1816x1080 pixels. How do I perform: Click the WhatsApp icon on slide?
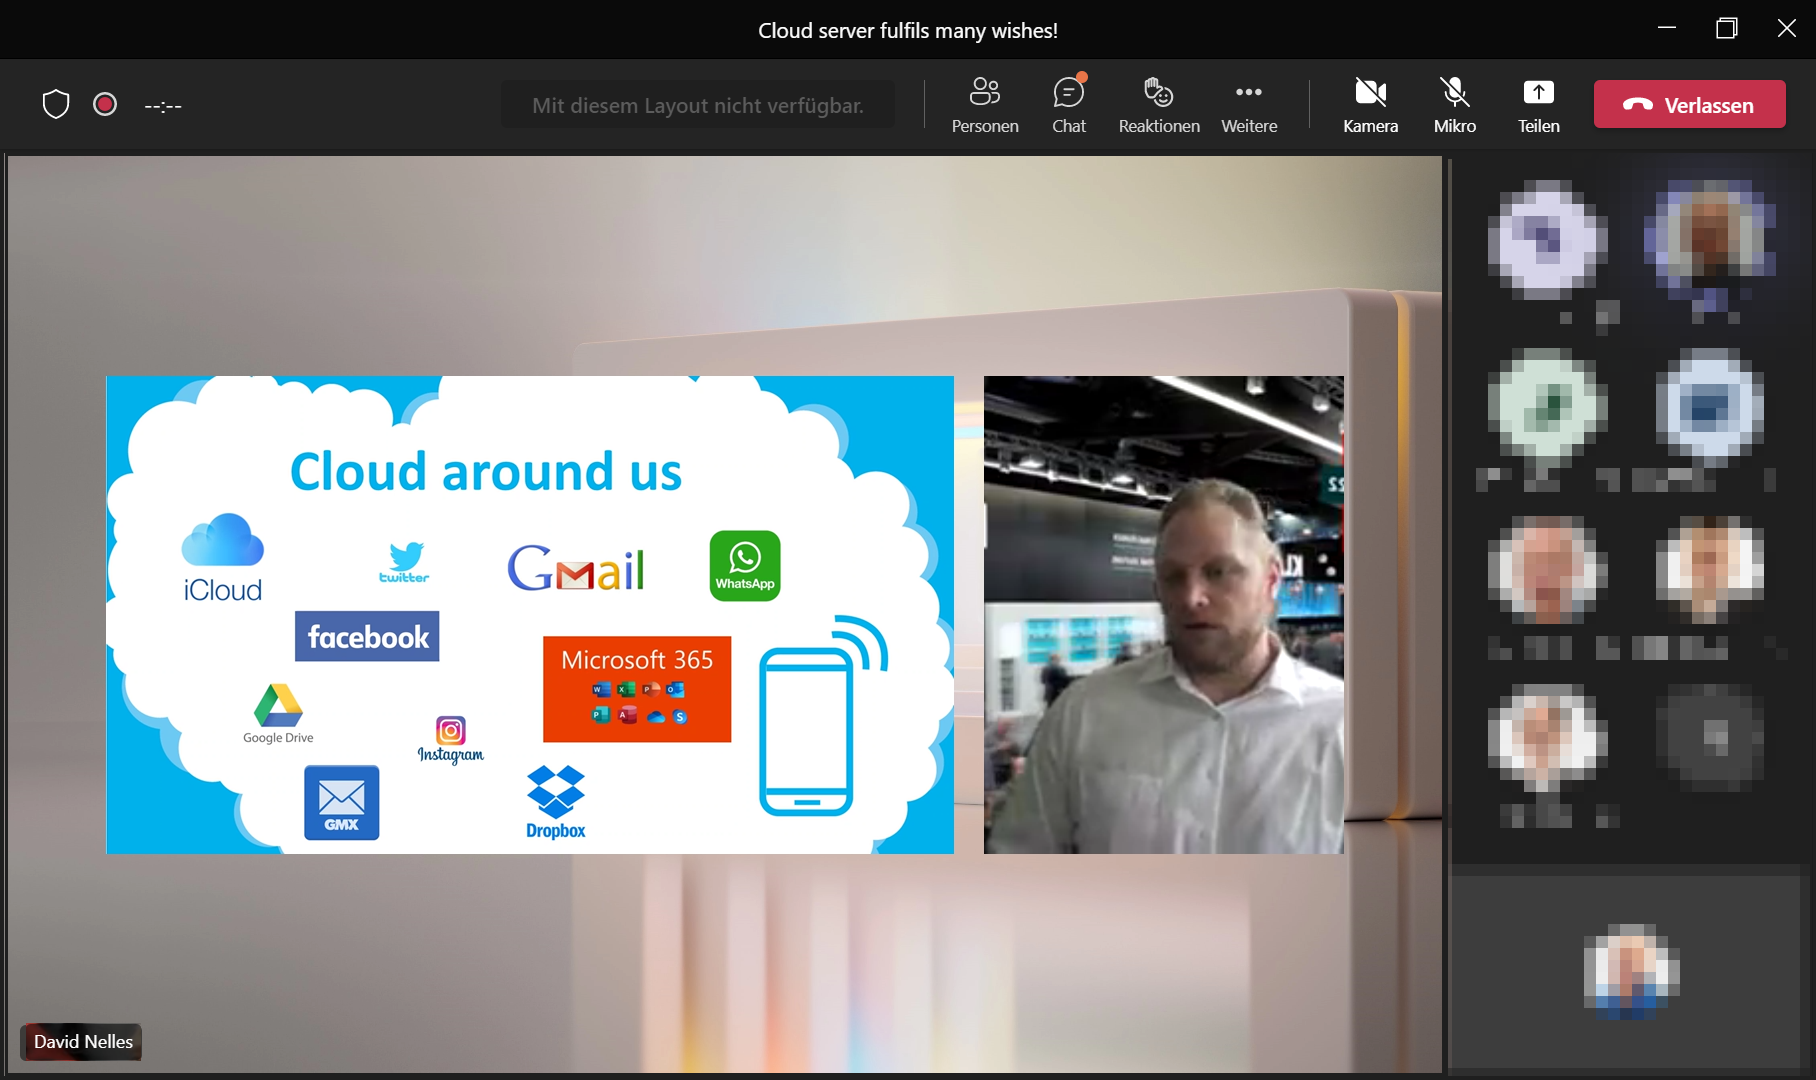tap(745, 566)
